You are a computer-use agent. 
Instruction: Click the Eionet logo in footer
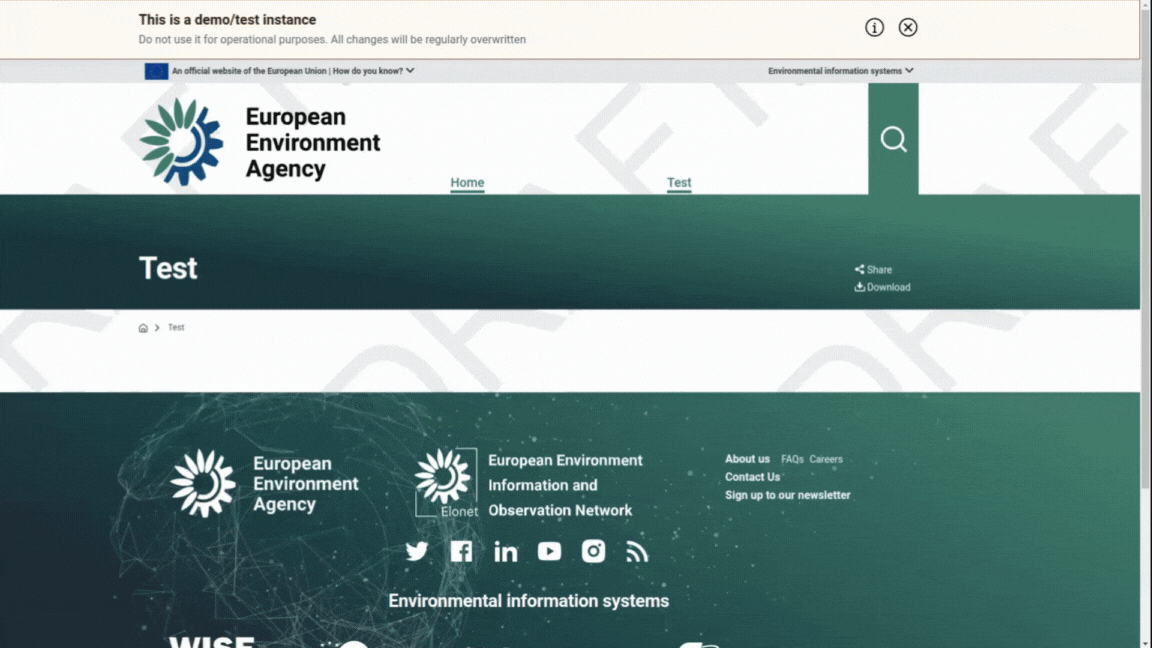(x=446, y=483)
